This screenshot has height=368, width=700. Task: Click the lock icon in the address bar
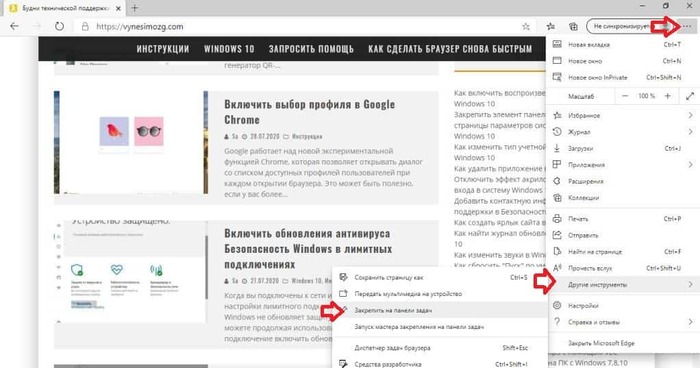click(x=85, y=27)
